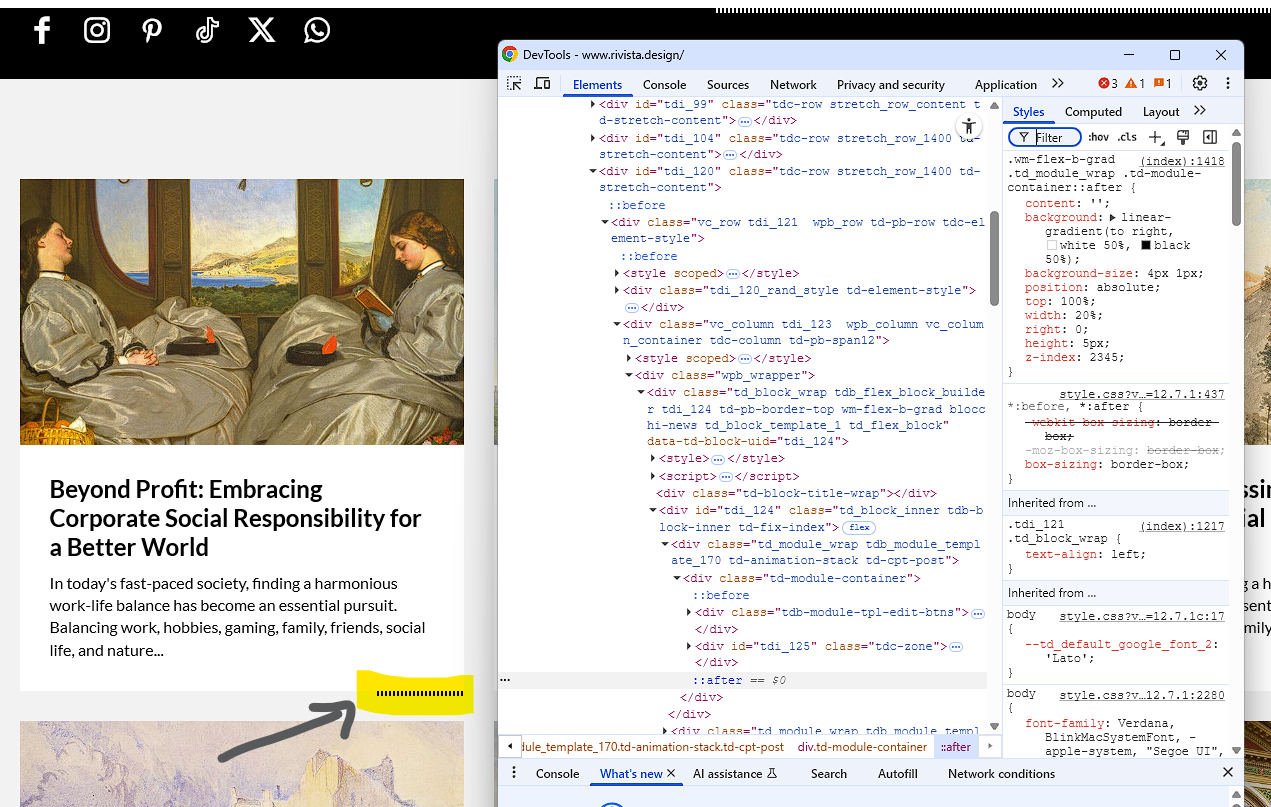This screenshot has width=1271, height=807.
Task: Switch to the Elements panel tab
Action: click(597, 84)
